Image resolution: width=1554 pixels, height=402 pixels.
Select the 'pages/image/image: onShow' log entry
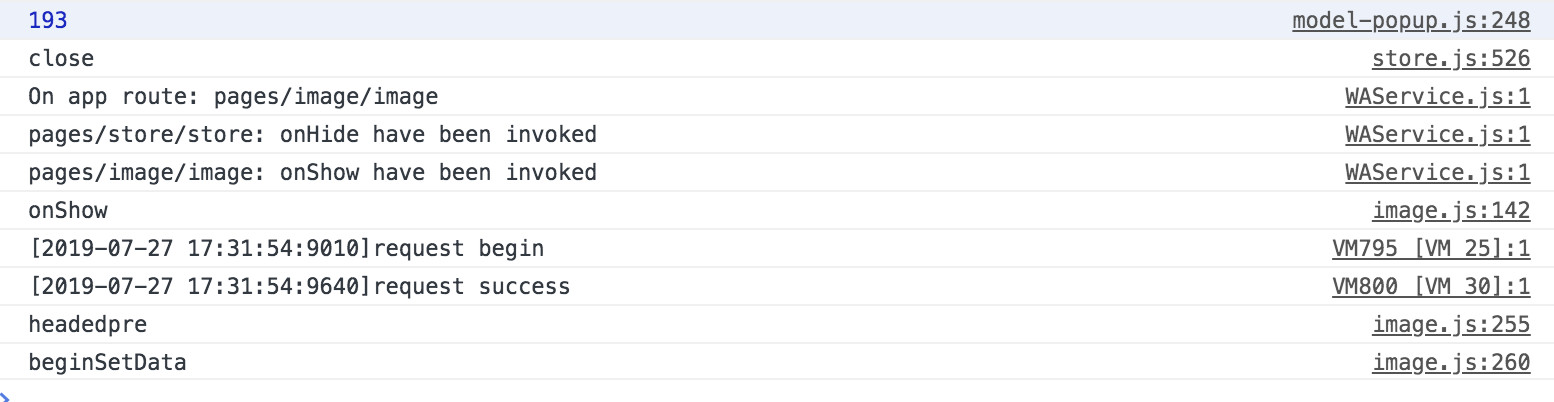point(313,173)
